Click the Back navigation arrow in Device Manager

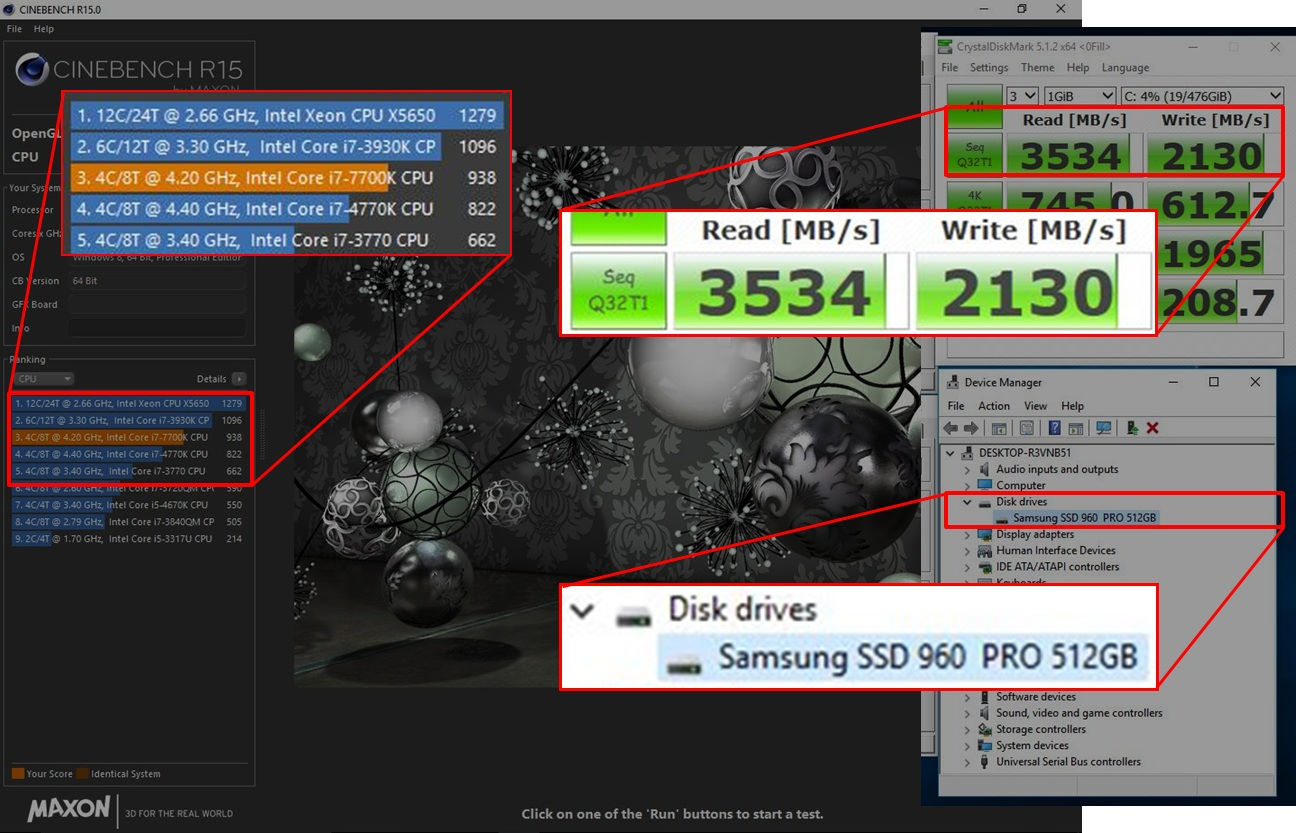coord(950,427)
